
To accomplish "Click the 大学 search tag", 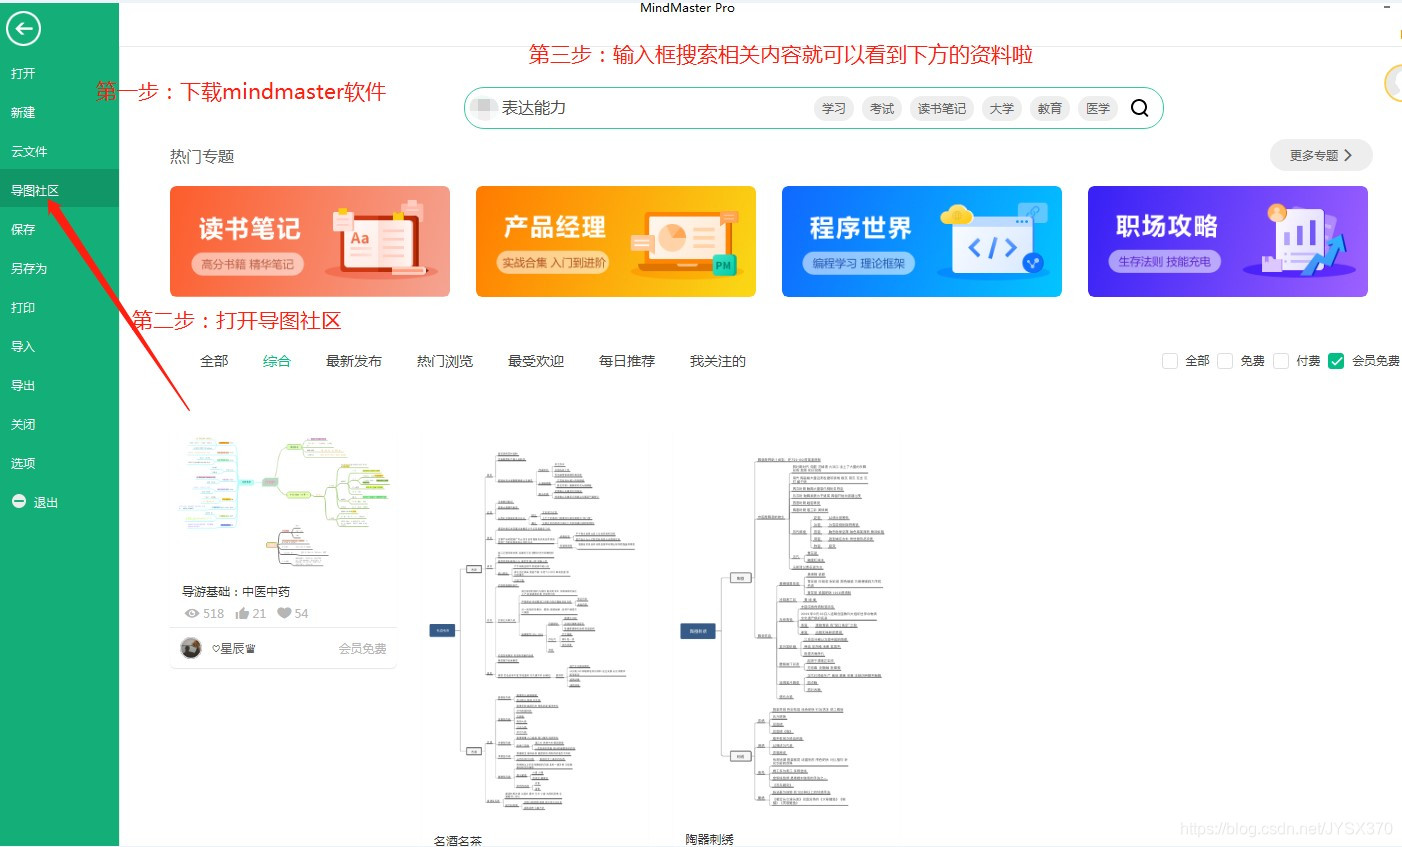I will pyautogui.click(x=1002, y=108).
